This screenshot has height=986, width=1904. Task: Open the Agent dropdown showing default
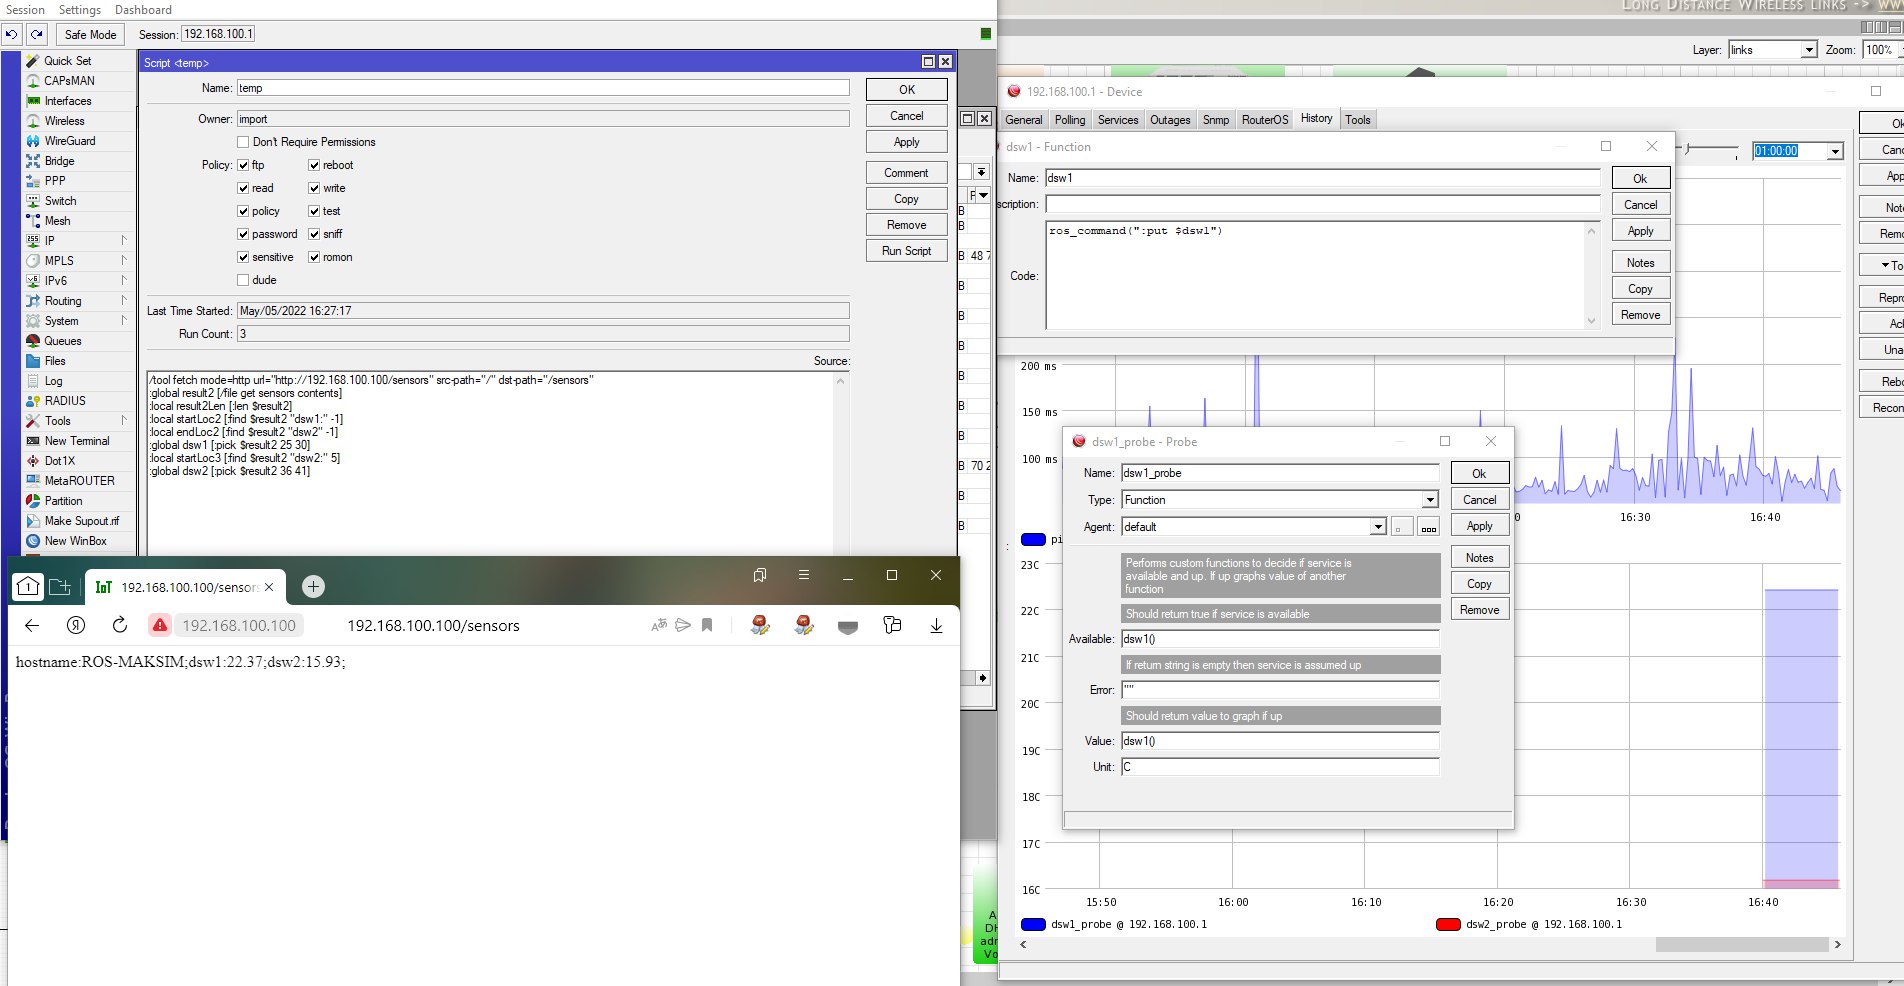coord(1378,527)
